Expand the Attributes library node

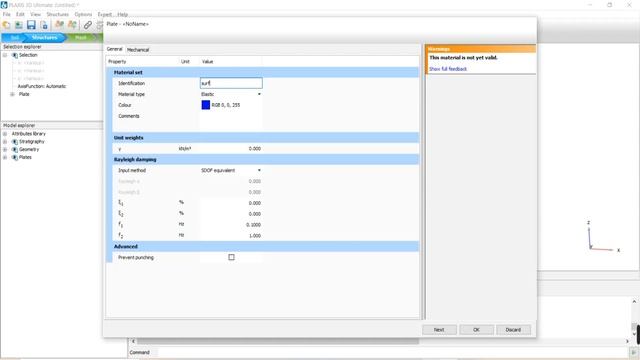[5, 134]
